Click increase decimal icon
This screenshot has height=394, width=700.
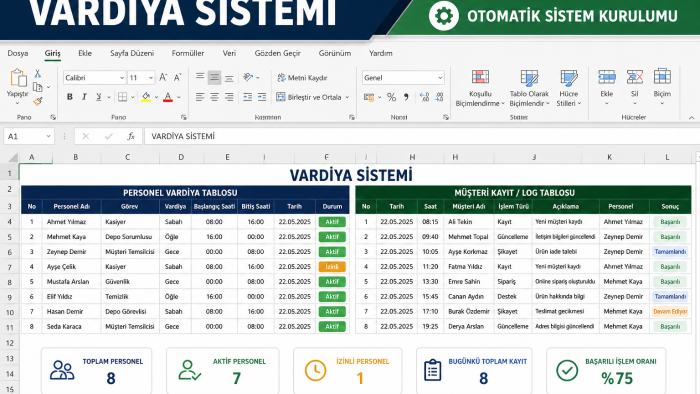(x=425, y=97)
